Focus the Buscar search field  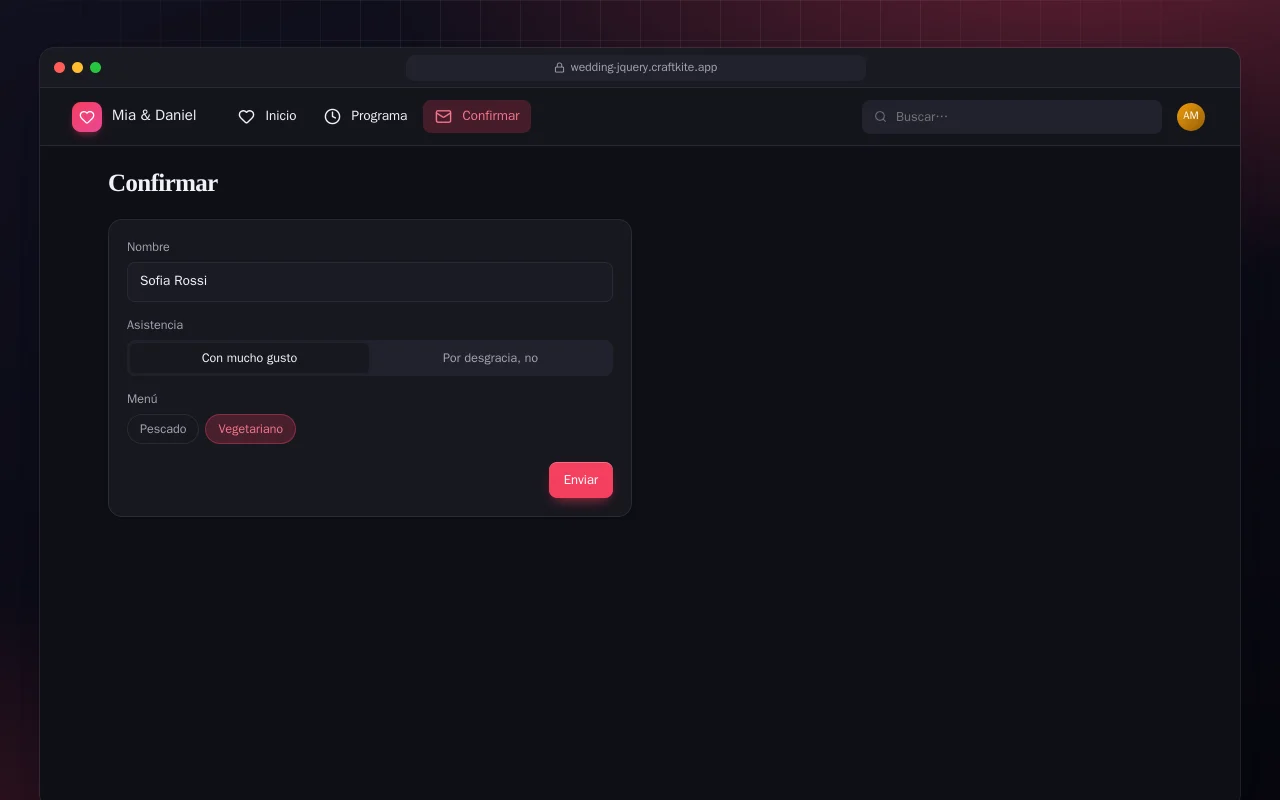tap(1012, 117)
